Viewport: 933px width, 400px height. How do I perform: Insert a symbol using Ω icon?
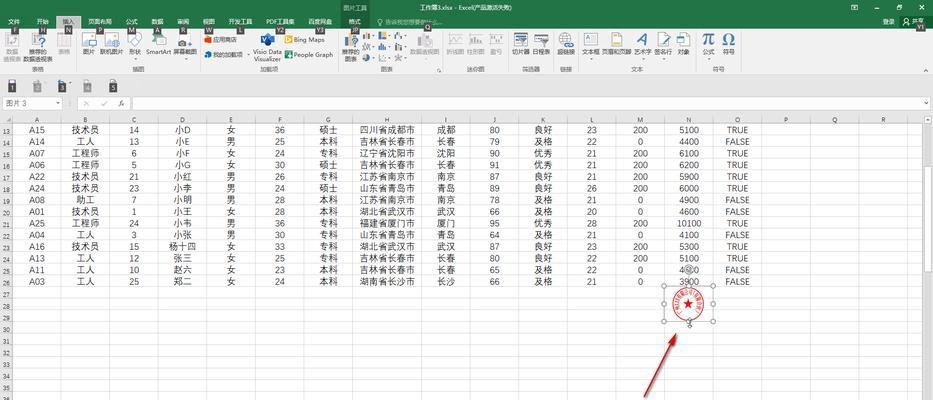tap(729, 42)
